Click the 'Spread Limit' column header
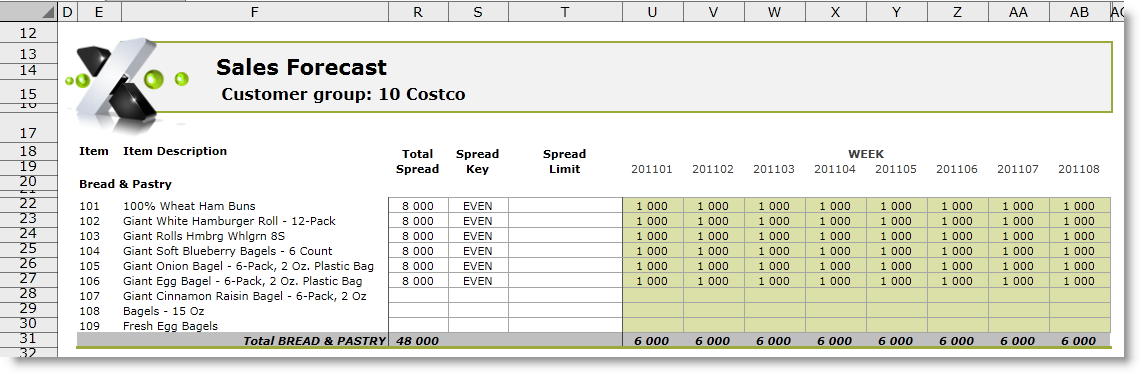This screenshot has width=1140, height=373. click(564, 161)
